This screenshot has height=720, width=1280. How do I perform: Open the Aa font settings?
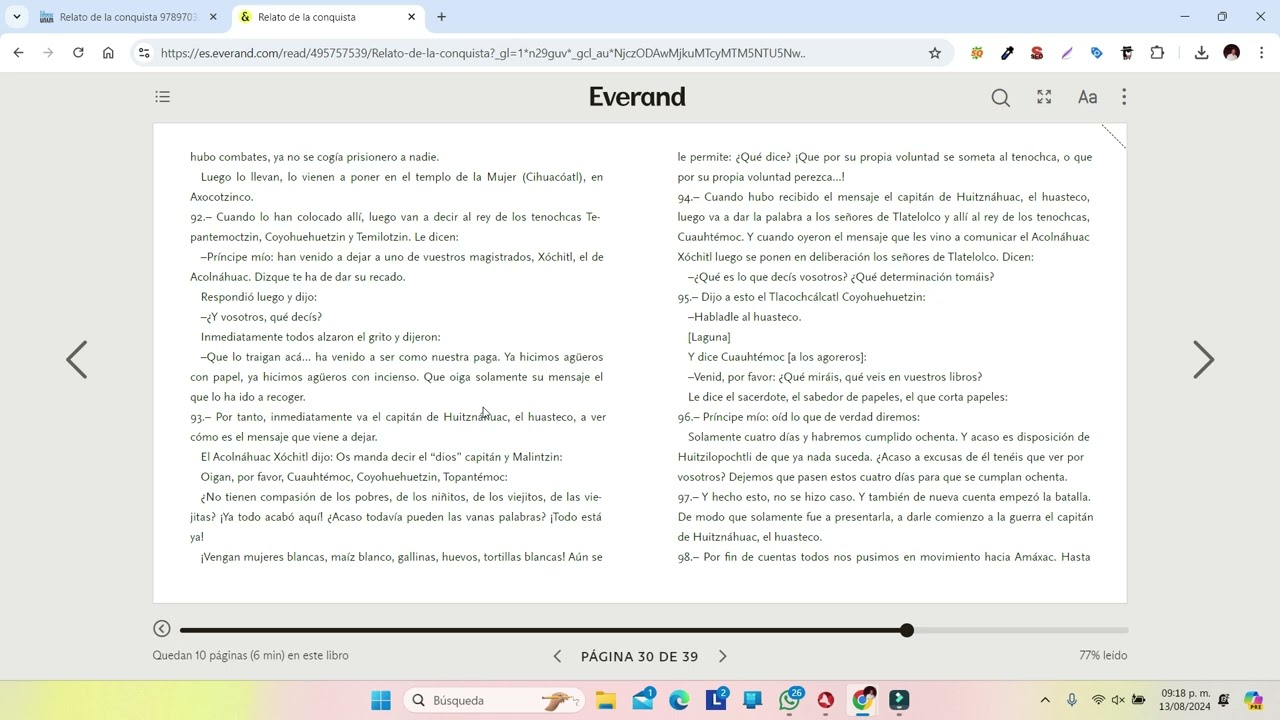1087,97
